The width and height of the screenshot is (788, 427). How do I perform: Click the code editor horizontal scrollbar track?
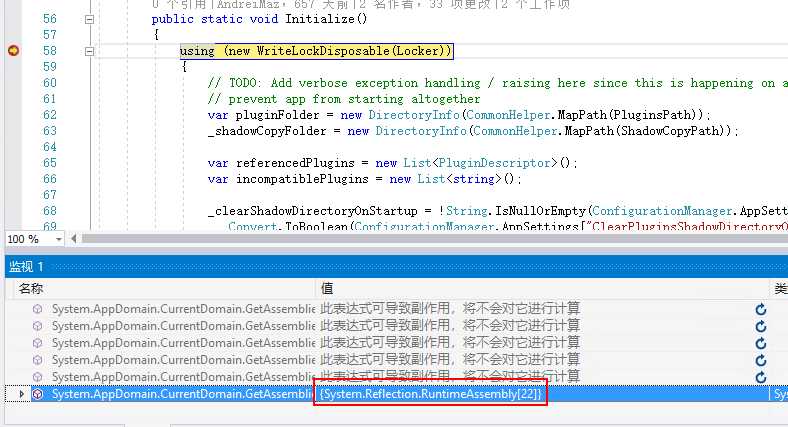pos(435,239)
